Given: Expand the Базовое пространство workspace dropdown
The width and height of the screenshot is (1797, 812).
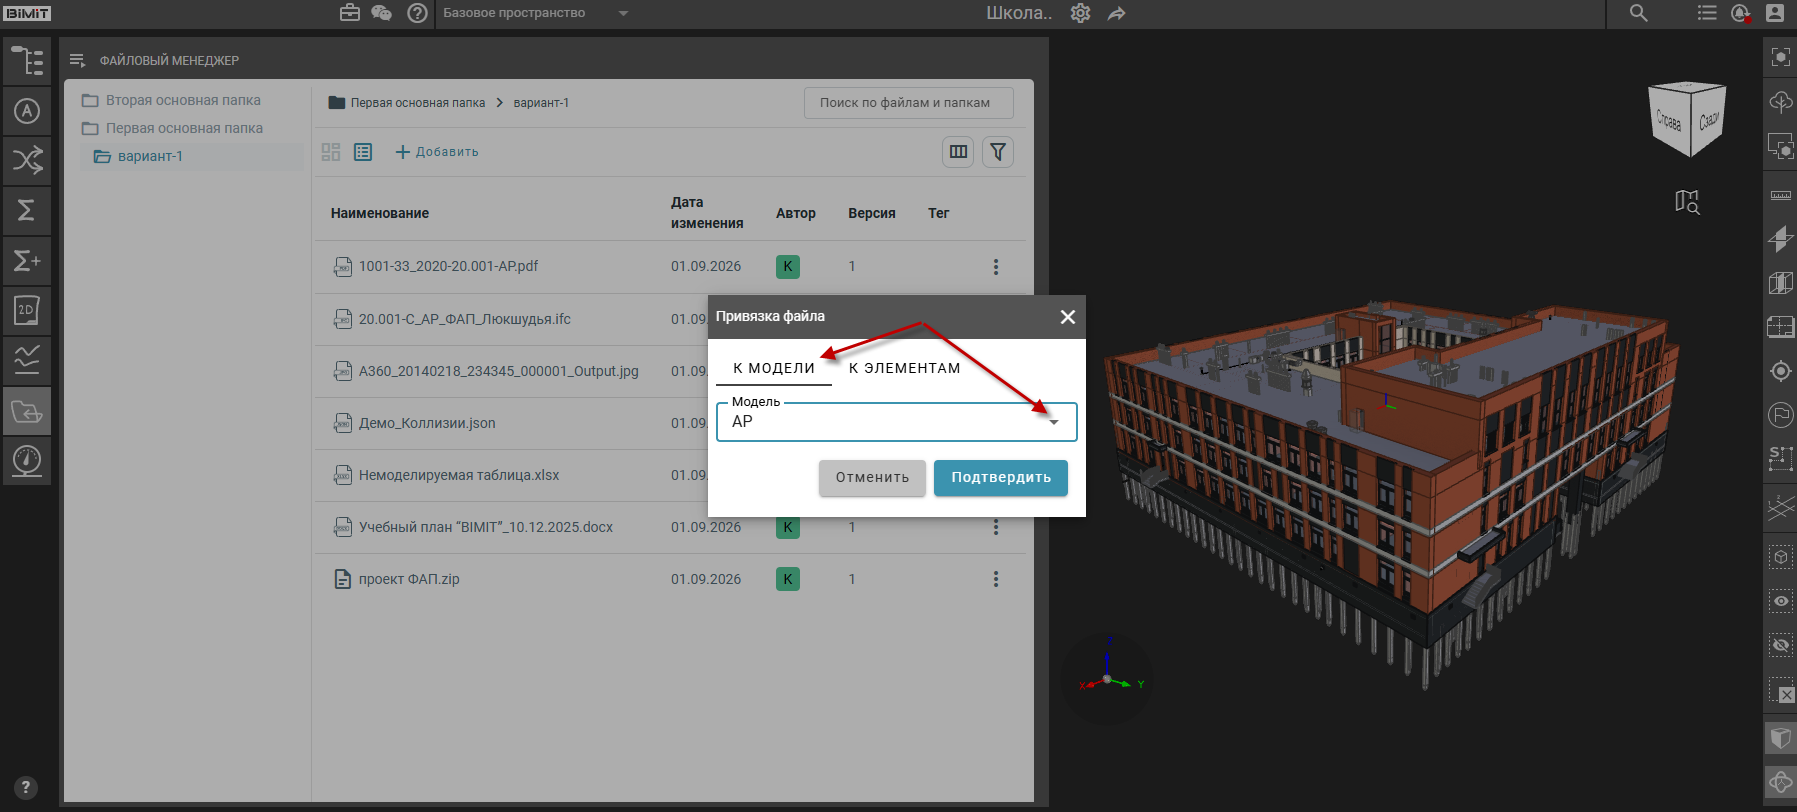Looking at the screenshot, I should point(535,13).
